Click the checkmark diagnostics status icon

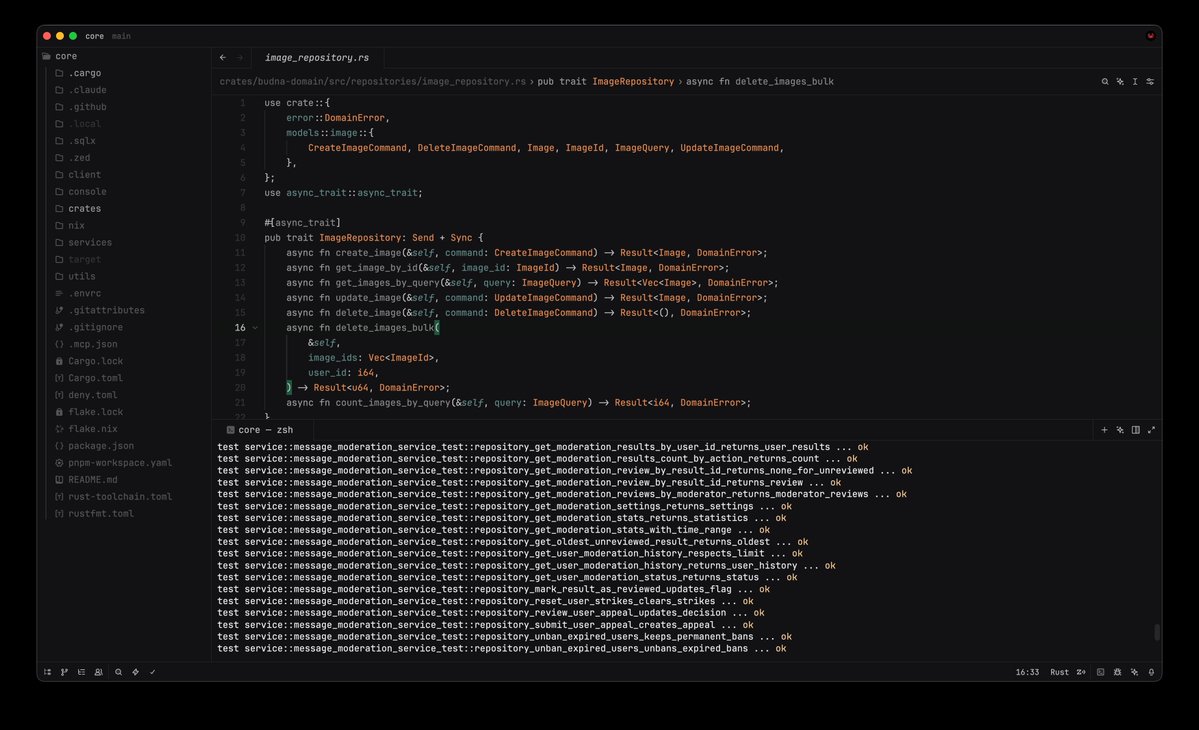point(152,672)
